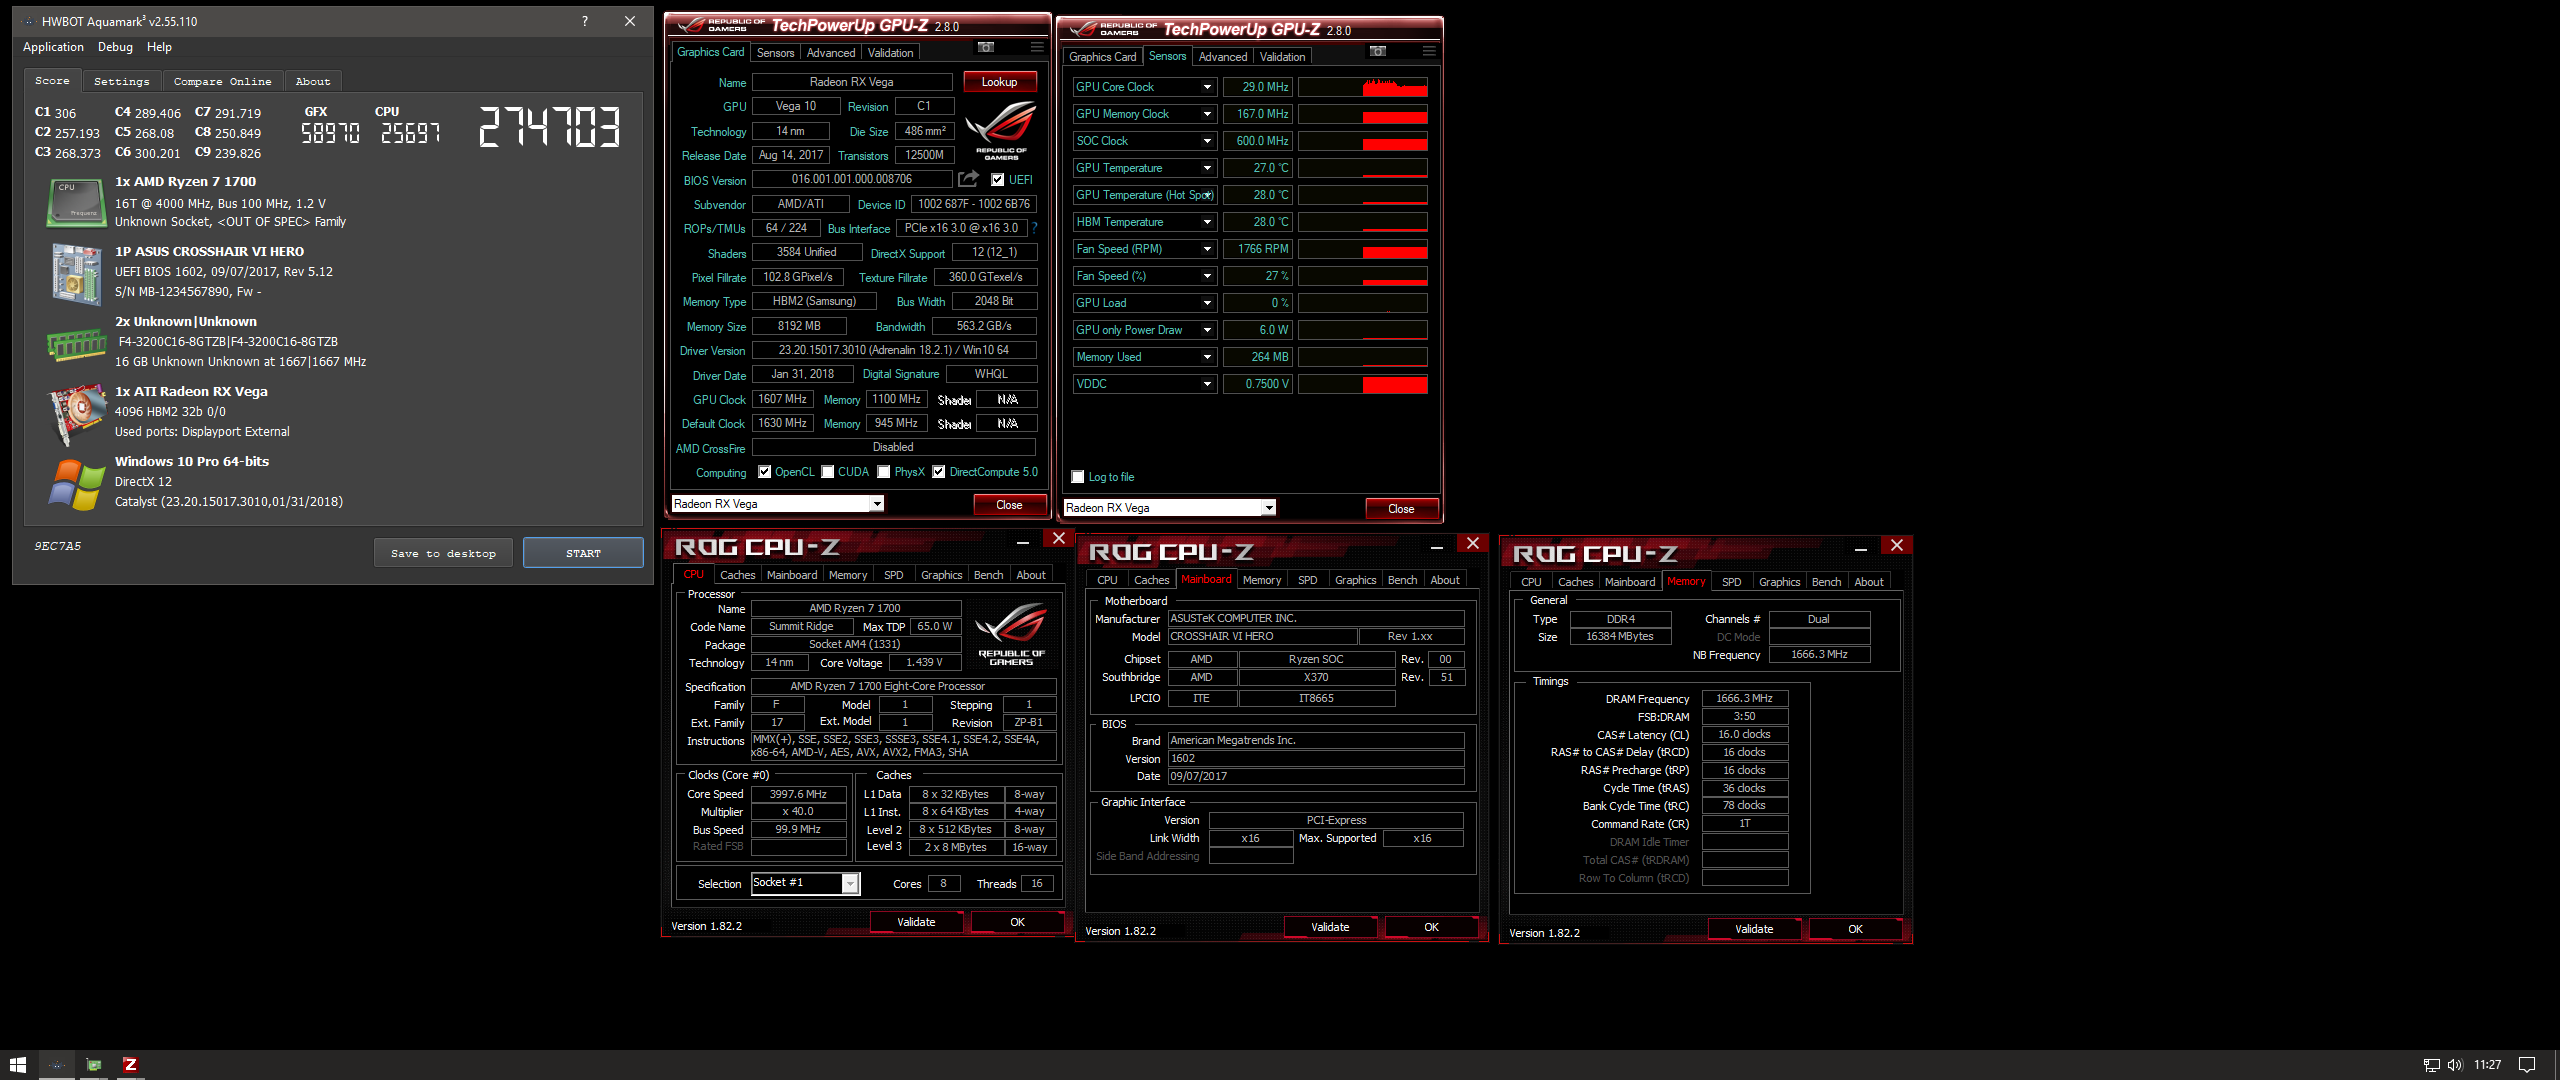Open the Caches tab in the first CPU-Z window
2560x1080 pixels.
[738, 575]
